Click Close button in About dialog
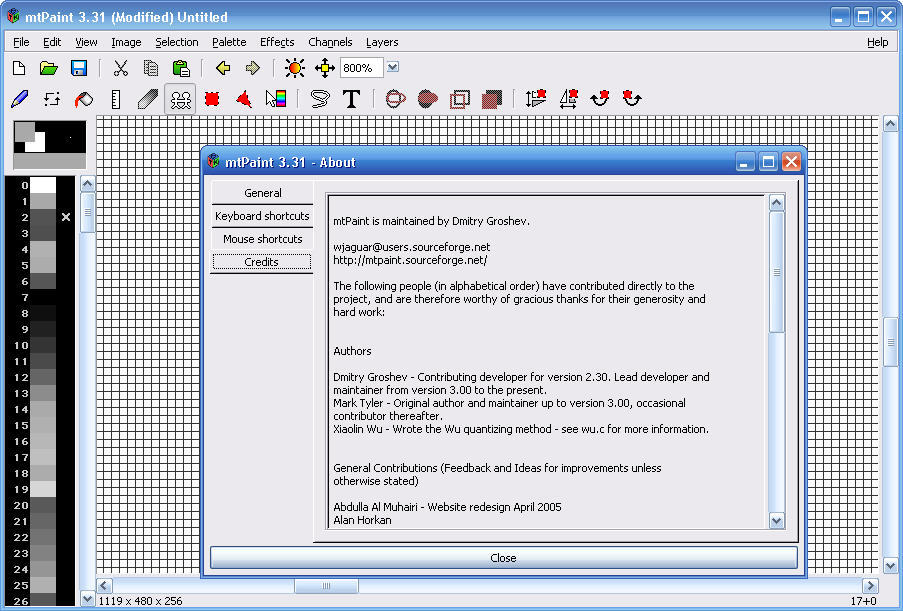 point(503,557)
